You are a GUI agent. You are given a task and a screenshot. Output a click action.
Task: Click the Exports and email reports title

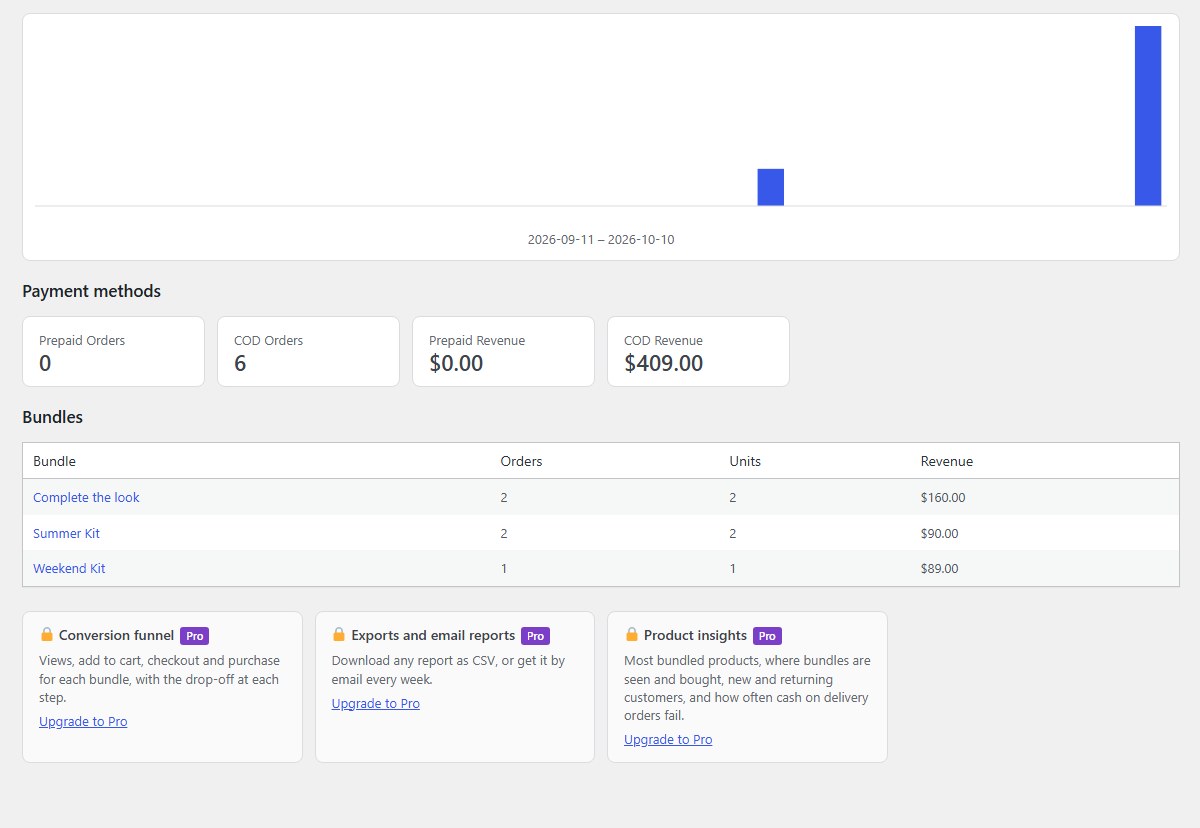[433, 635]
